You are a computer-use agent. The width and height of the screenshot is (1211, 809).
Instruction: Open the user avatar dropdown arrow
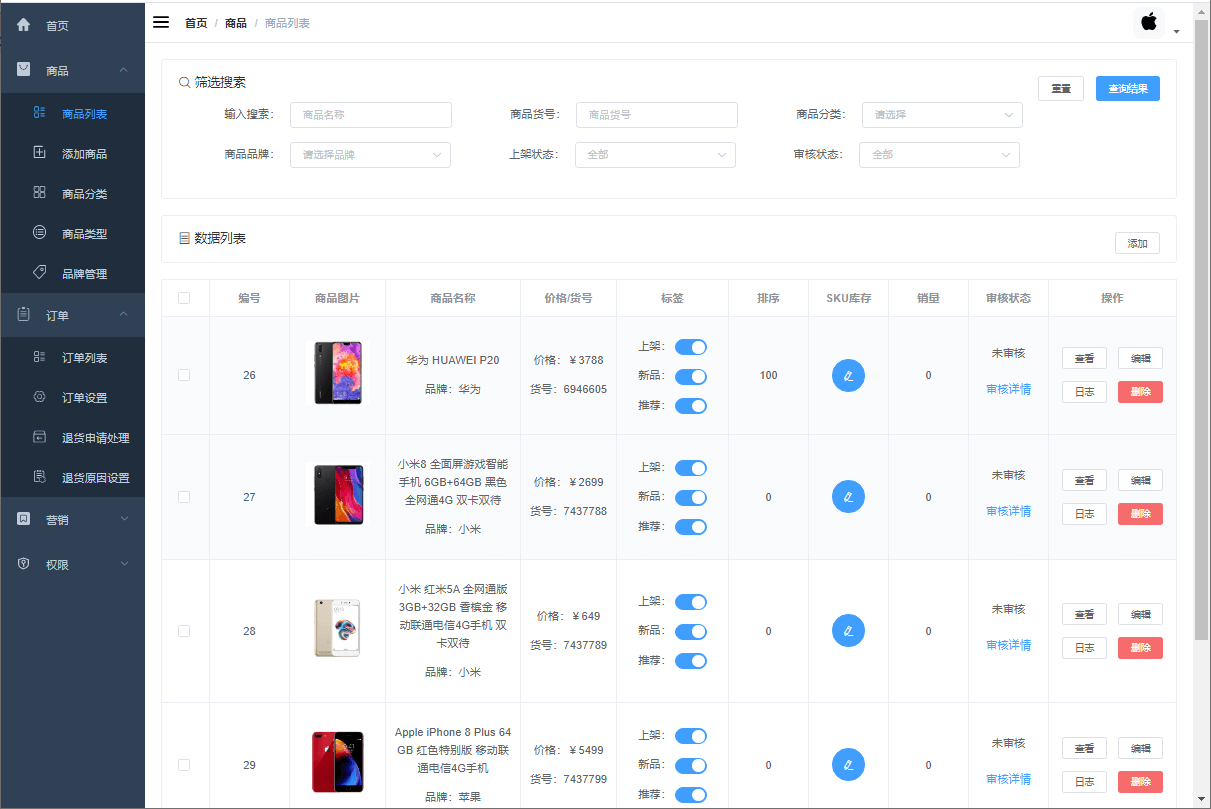coord(1177,32)
